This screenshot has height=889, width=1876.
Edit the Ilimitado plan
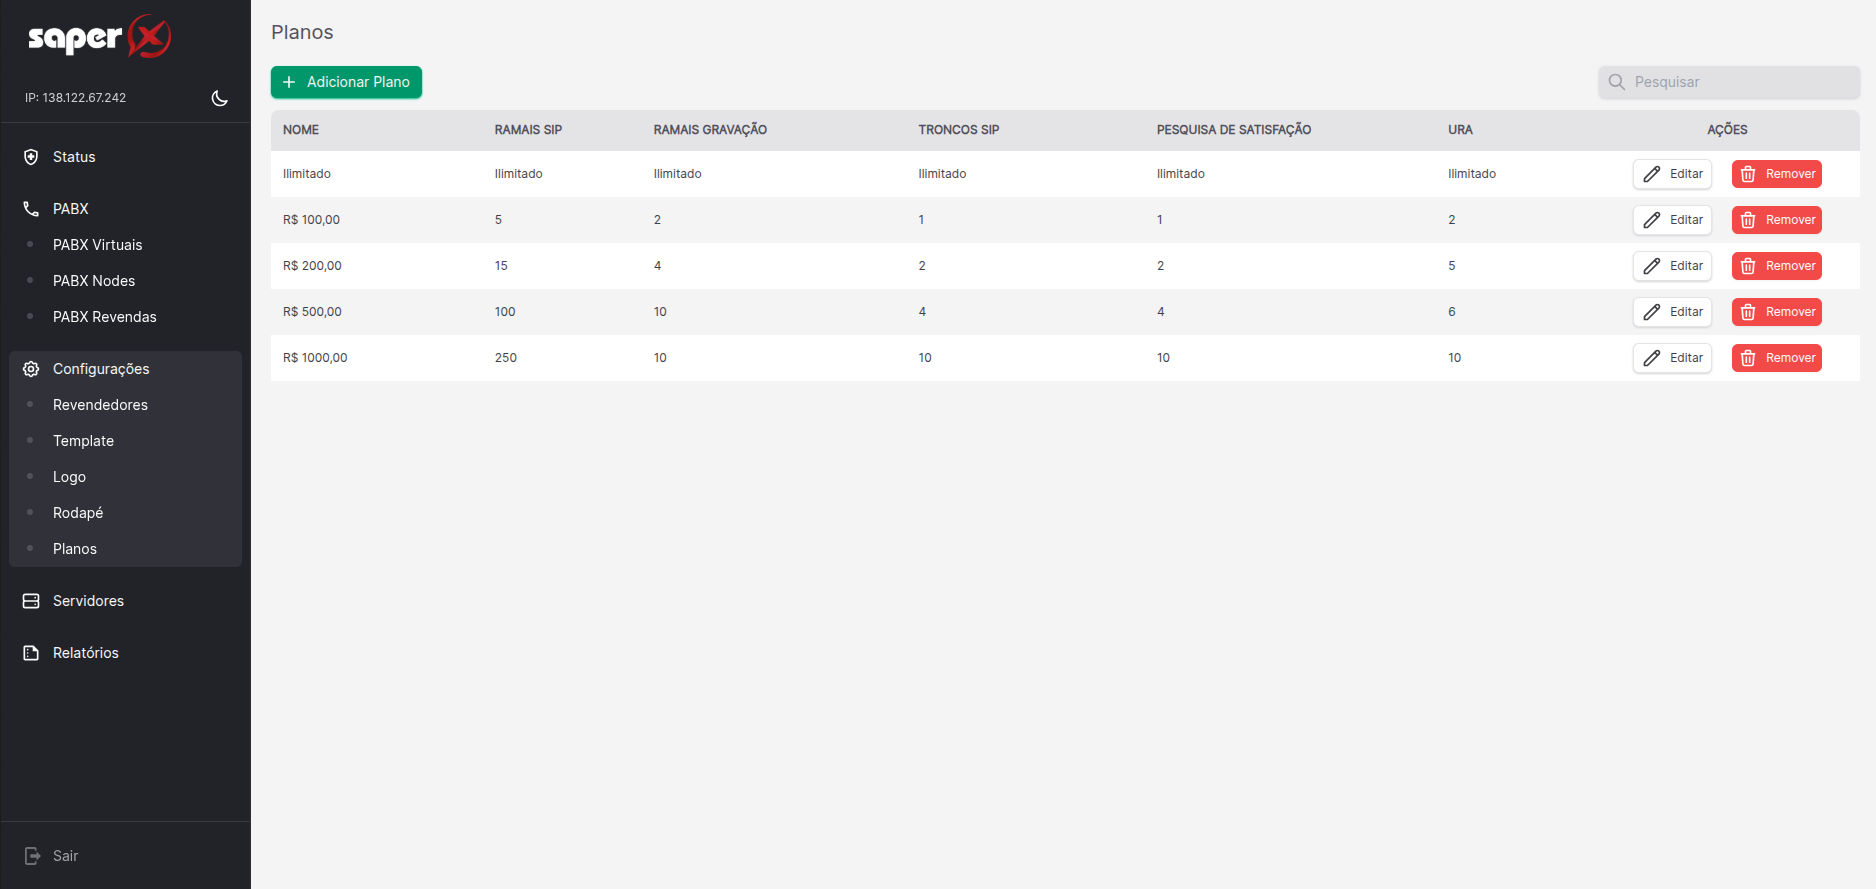(x=1672, y=174)
